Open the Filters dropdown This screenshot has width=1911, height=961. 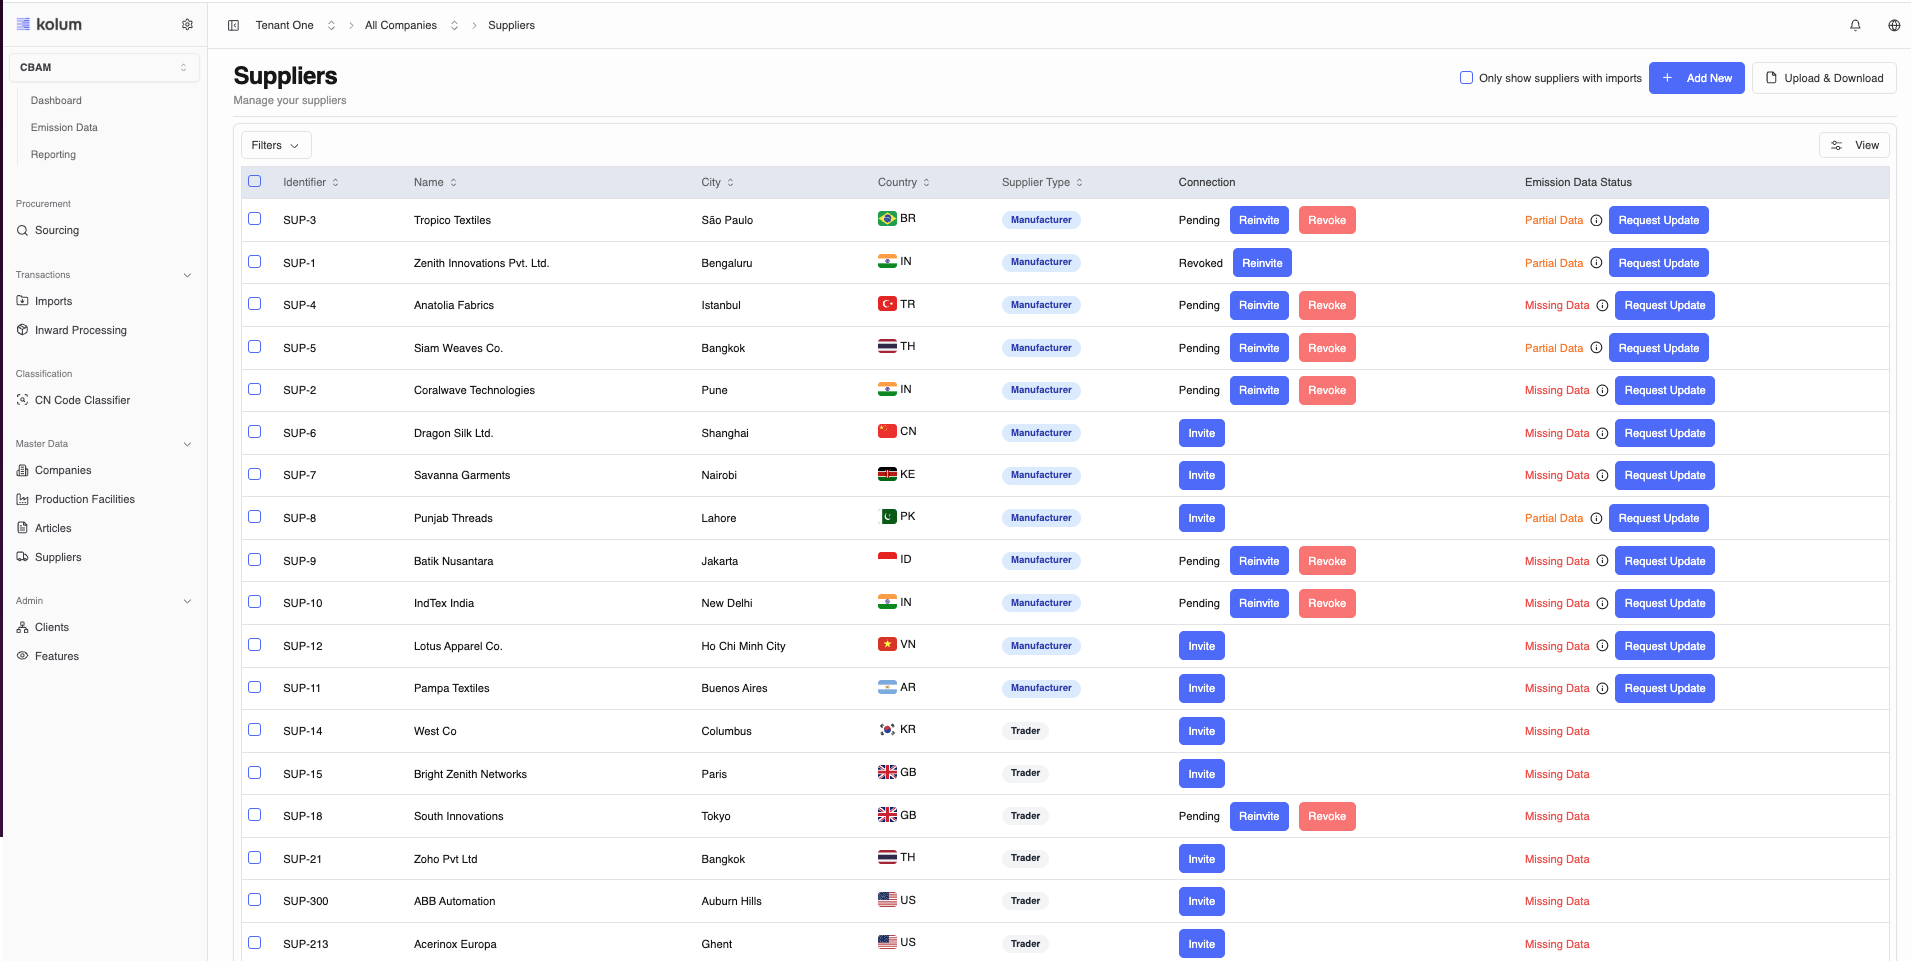(x=276, y=146)
